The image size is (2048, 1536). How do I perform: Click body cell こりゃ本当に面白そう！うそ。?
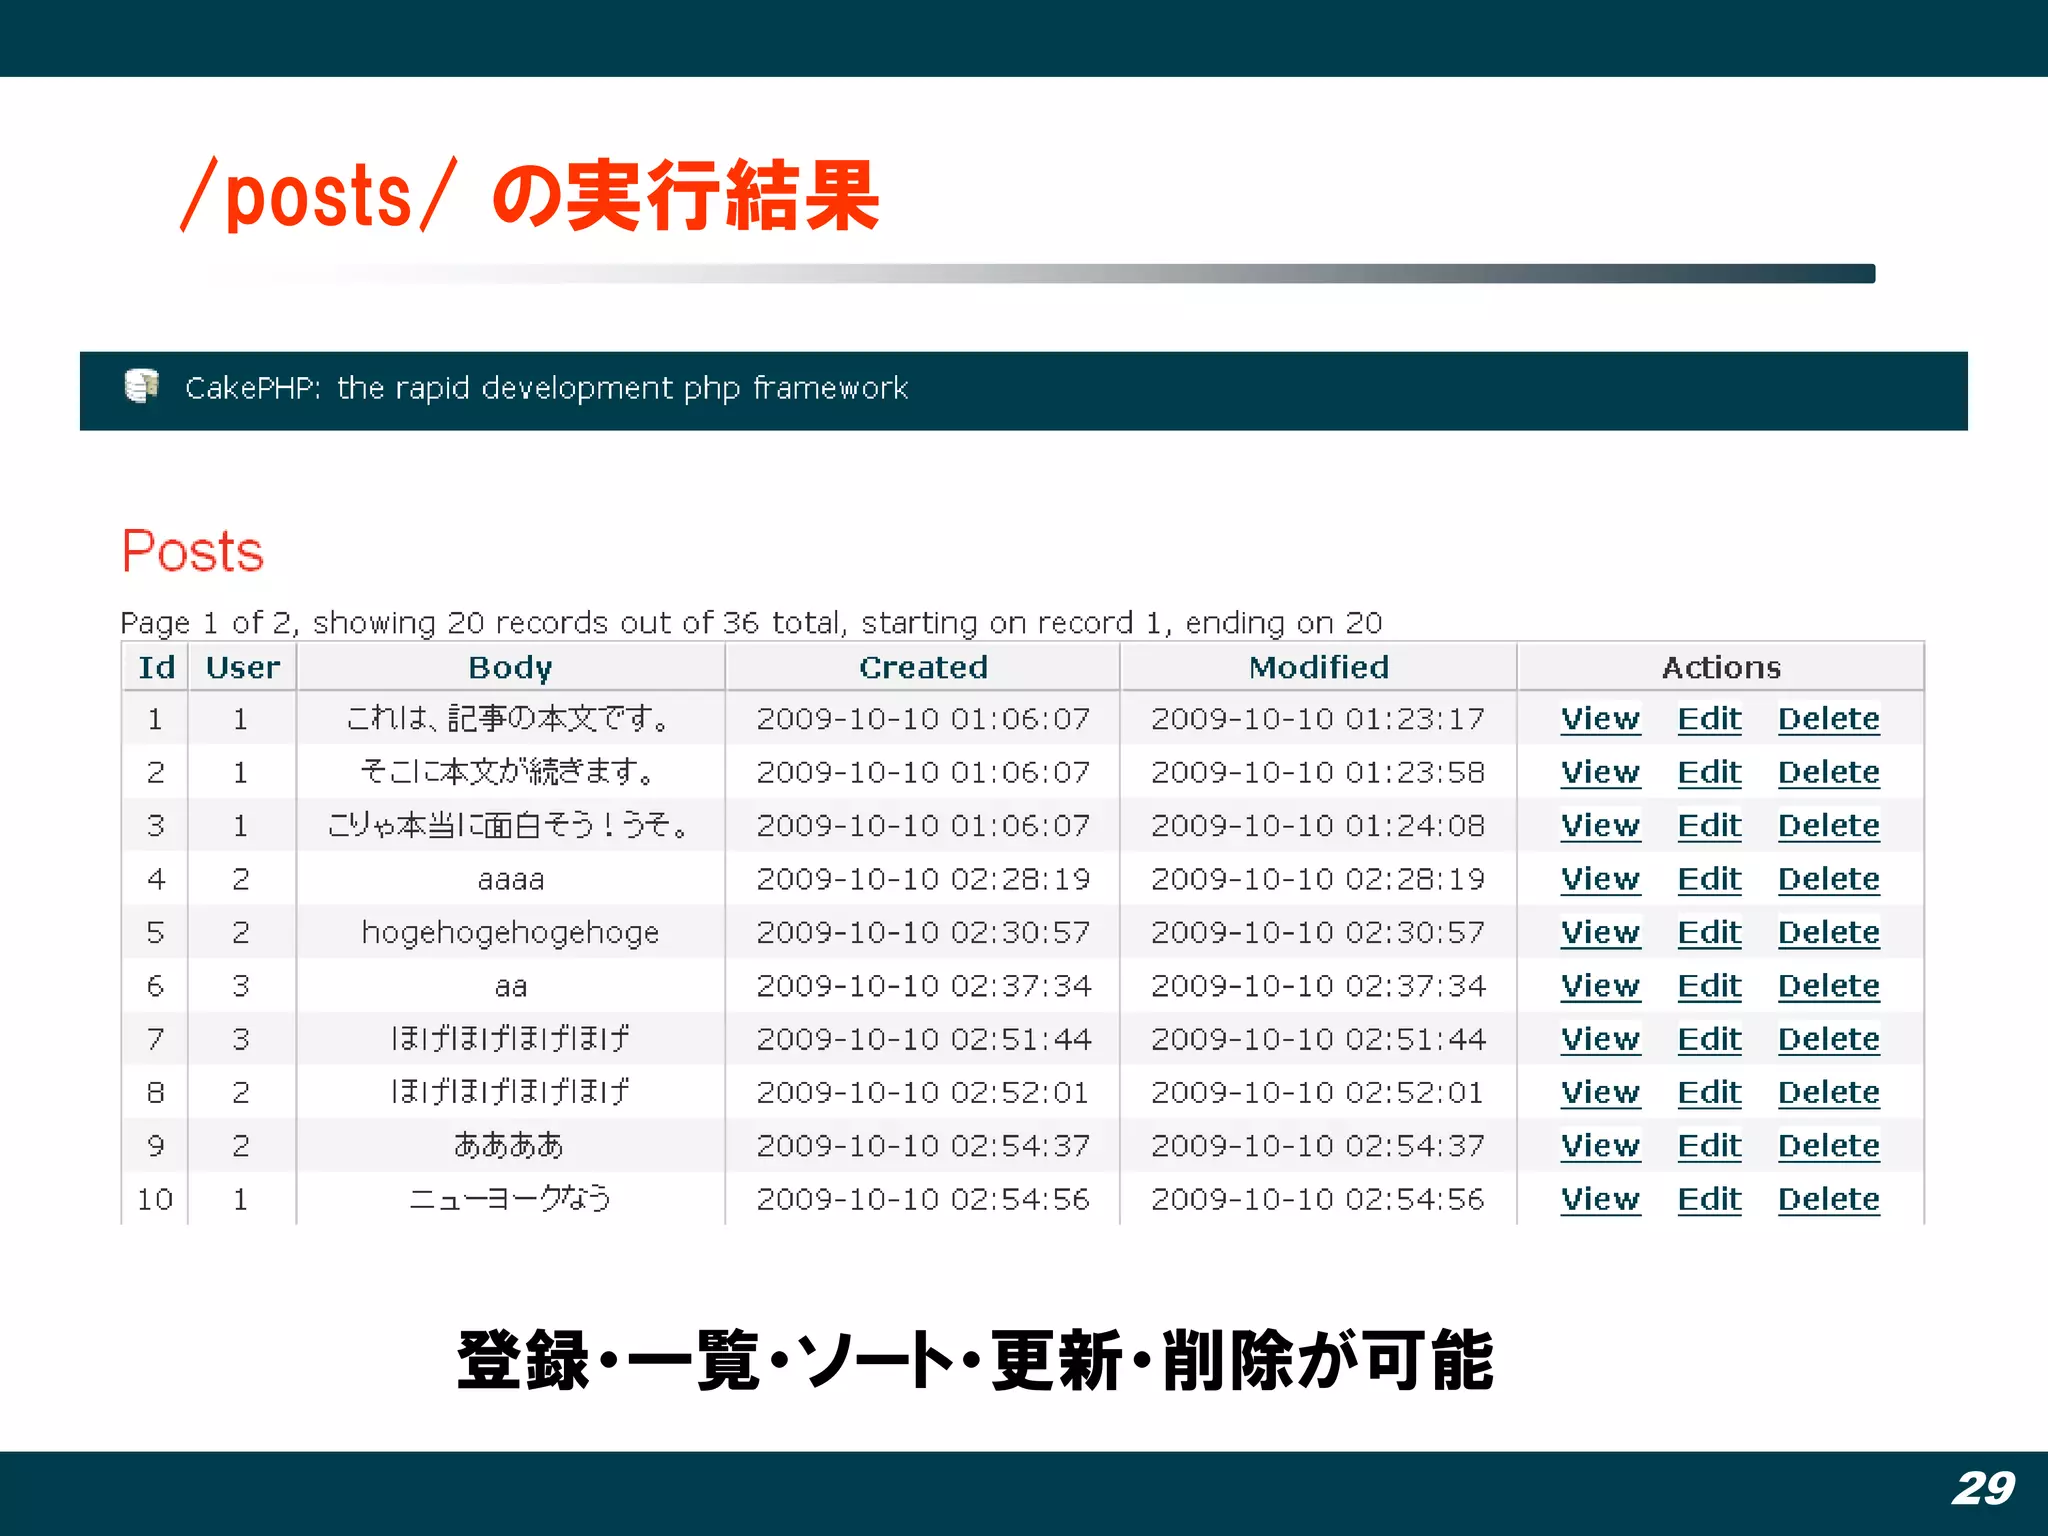coord(510,825)
